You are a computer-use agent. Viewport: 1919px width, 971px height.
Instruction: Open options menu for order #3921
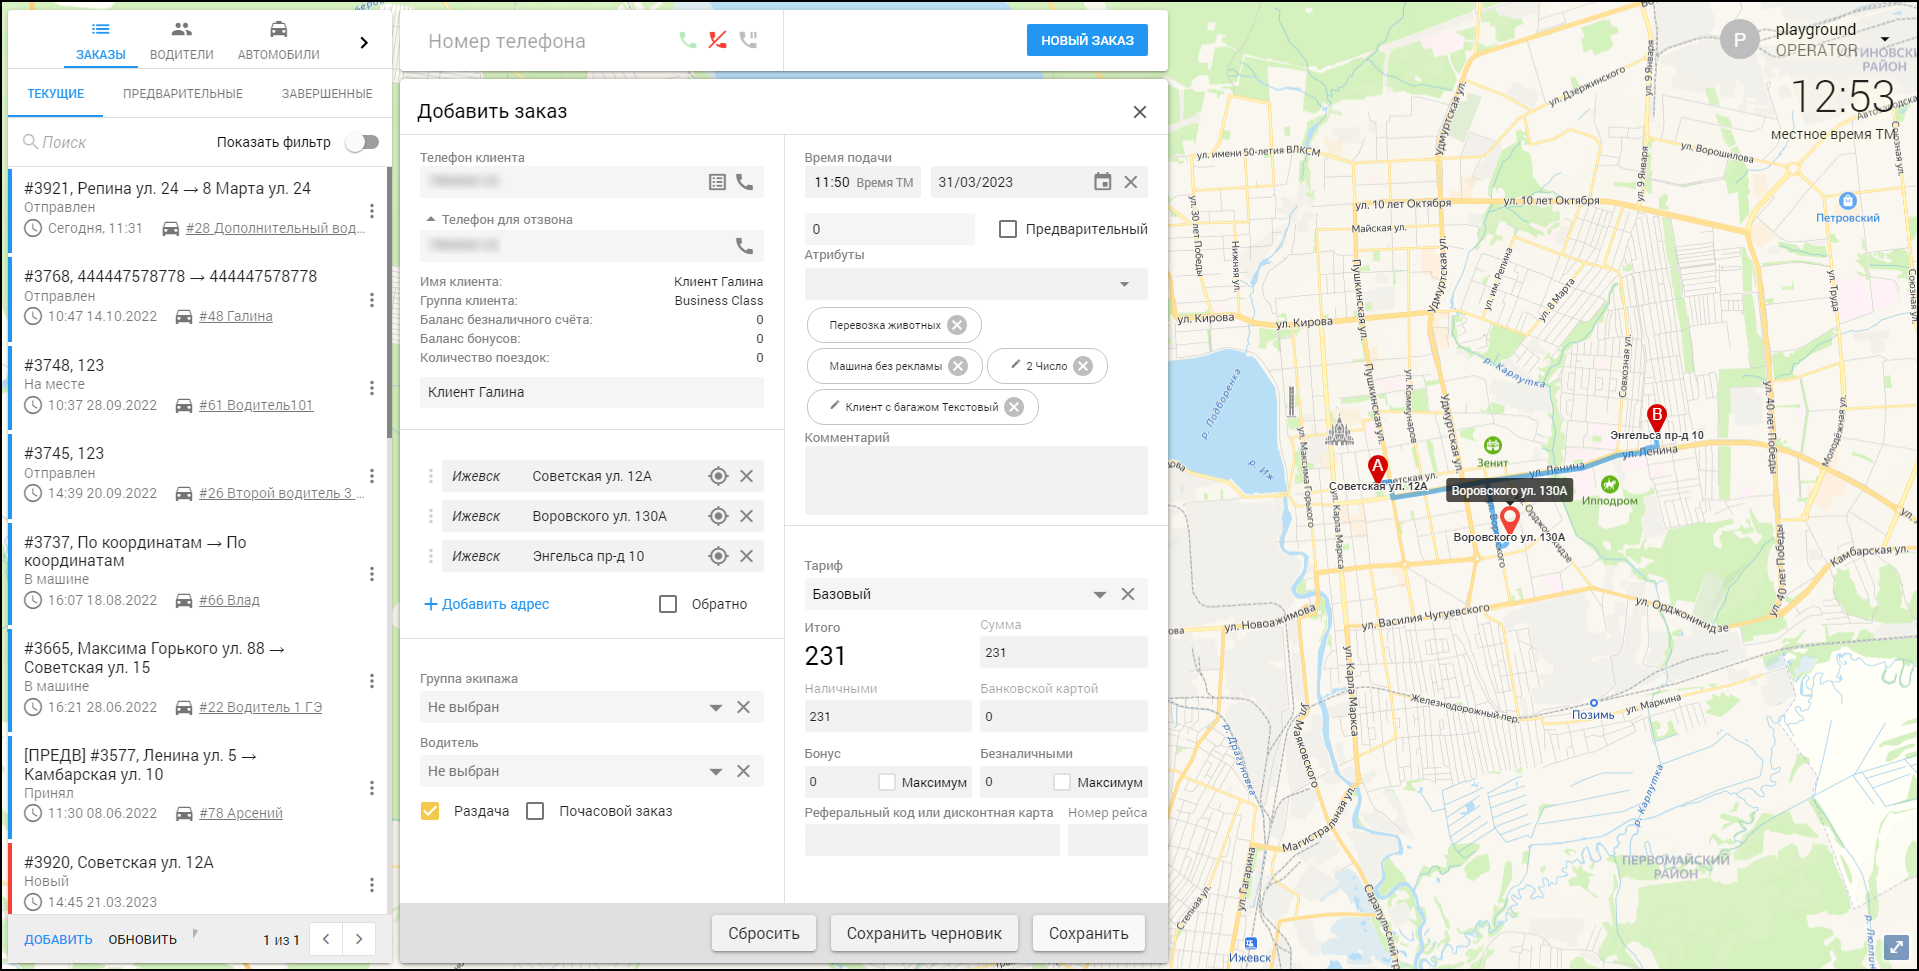click(x=372, y=211)
